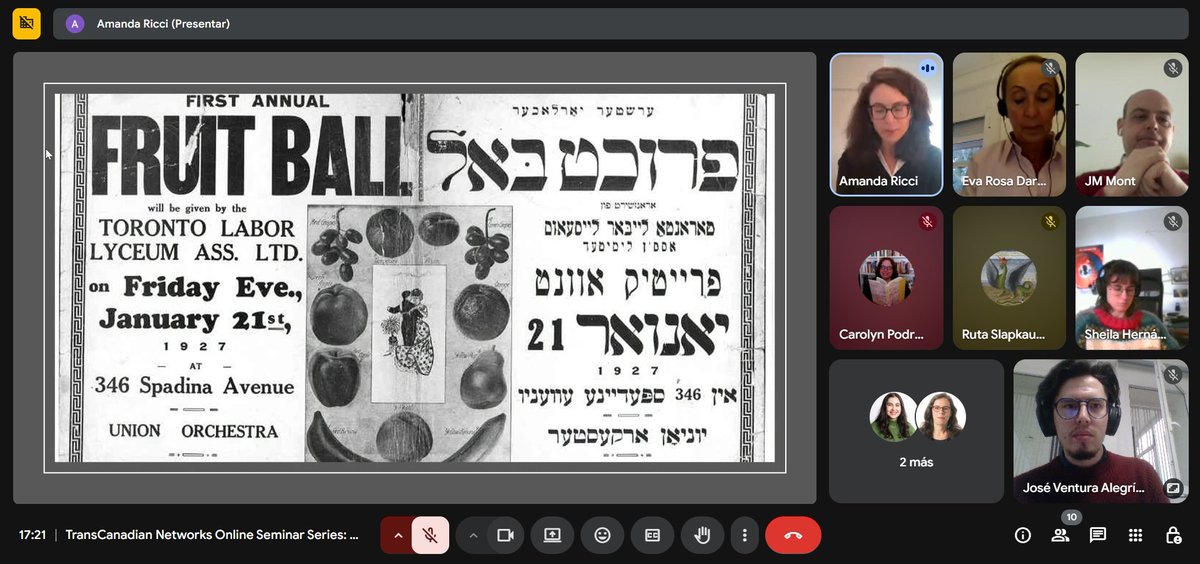The width and height of the screenshot is (1200, 564).
Task: Select Ruta Slapkau... participant tile
Action: click(x=1009, y=278)
